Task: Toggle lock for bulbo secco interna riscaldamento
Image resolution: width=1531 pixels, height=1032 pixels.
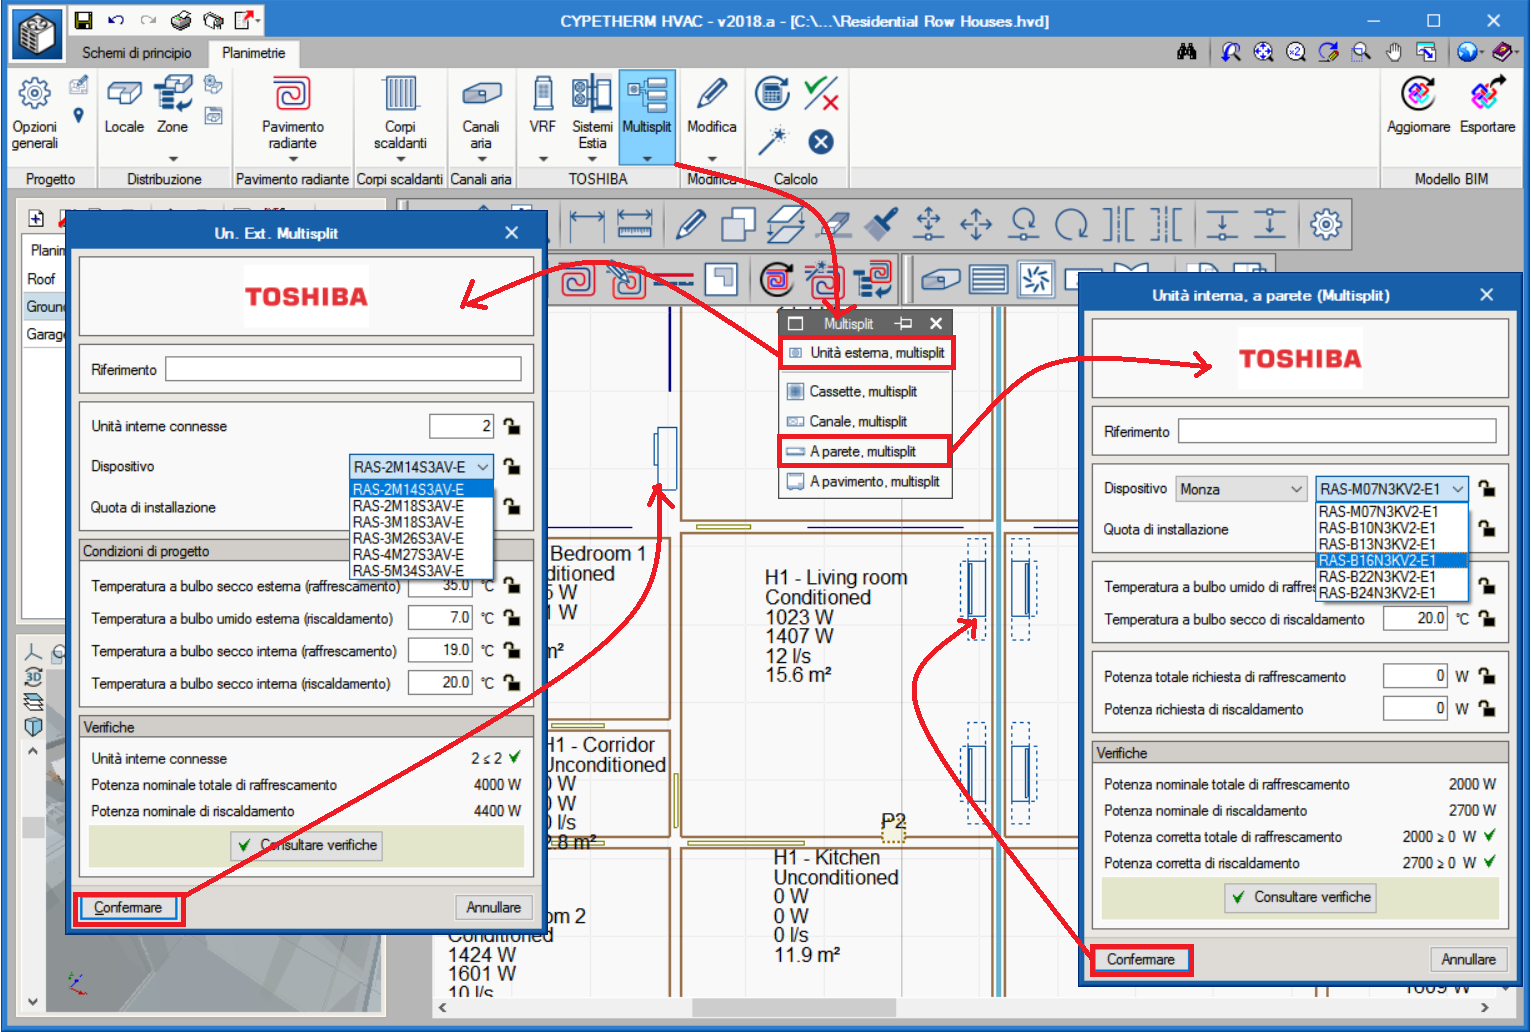Action: click(511, 683)
